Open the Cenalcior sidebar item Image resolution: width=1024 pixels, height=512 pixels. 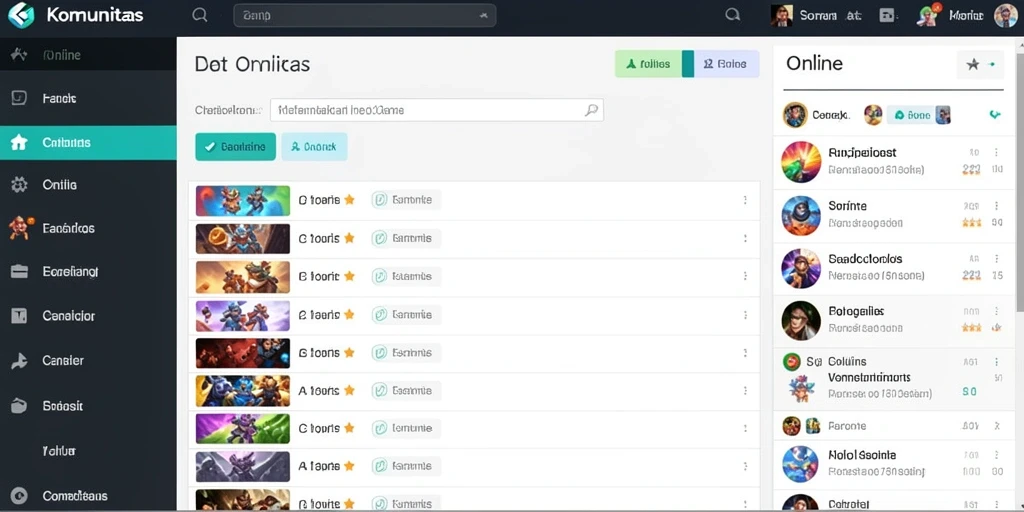pyautogui.click(x=88, y=315)
